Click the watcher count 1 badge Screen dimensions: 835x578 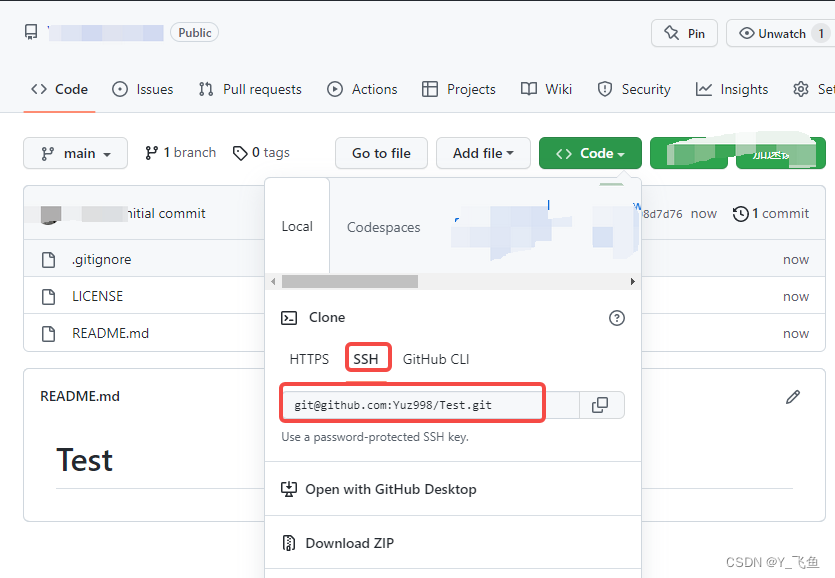pos(821,34)
